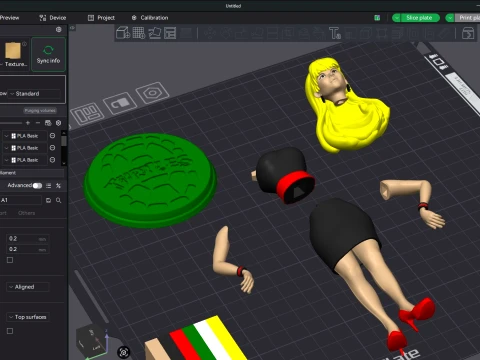Click the Auto orient toolbar icon
The image size is (480, 360).
point(155,33)
